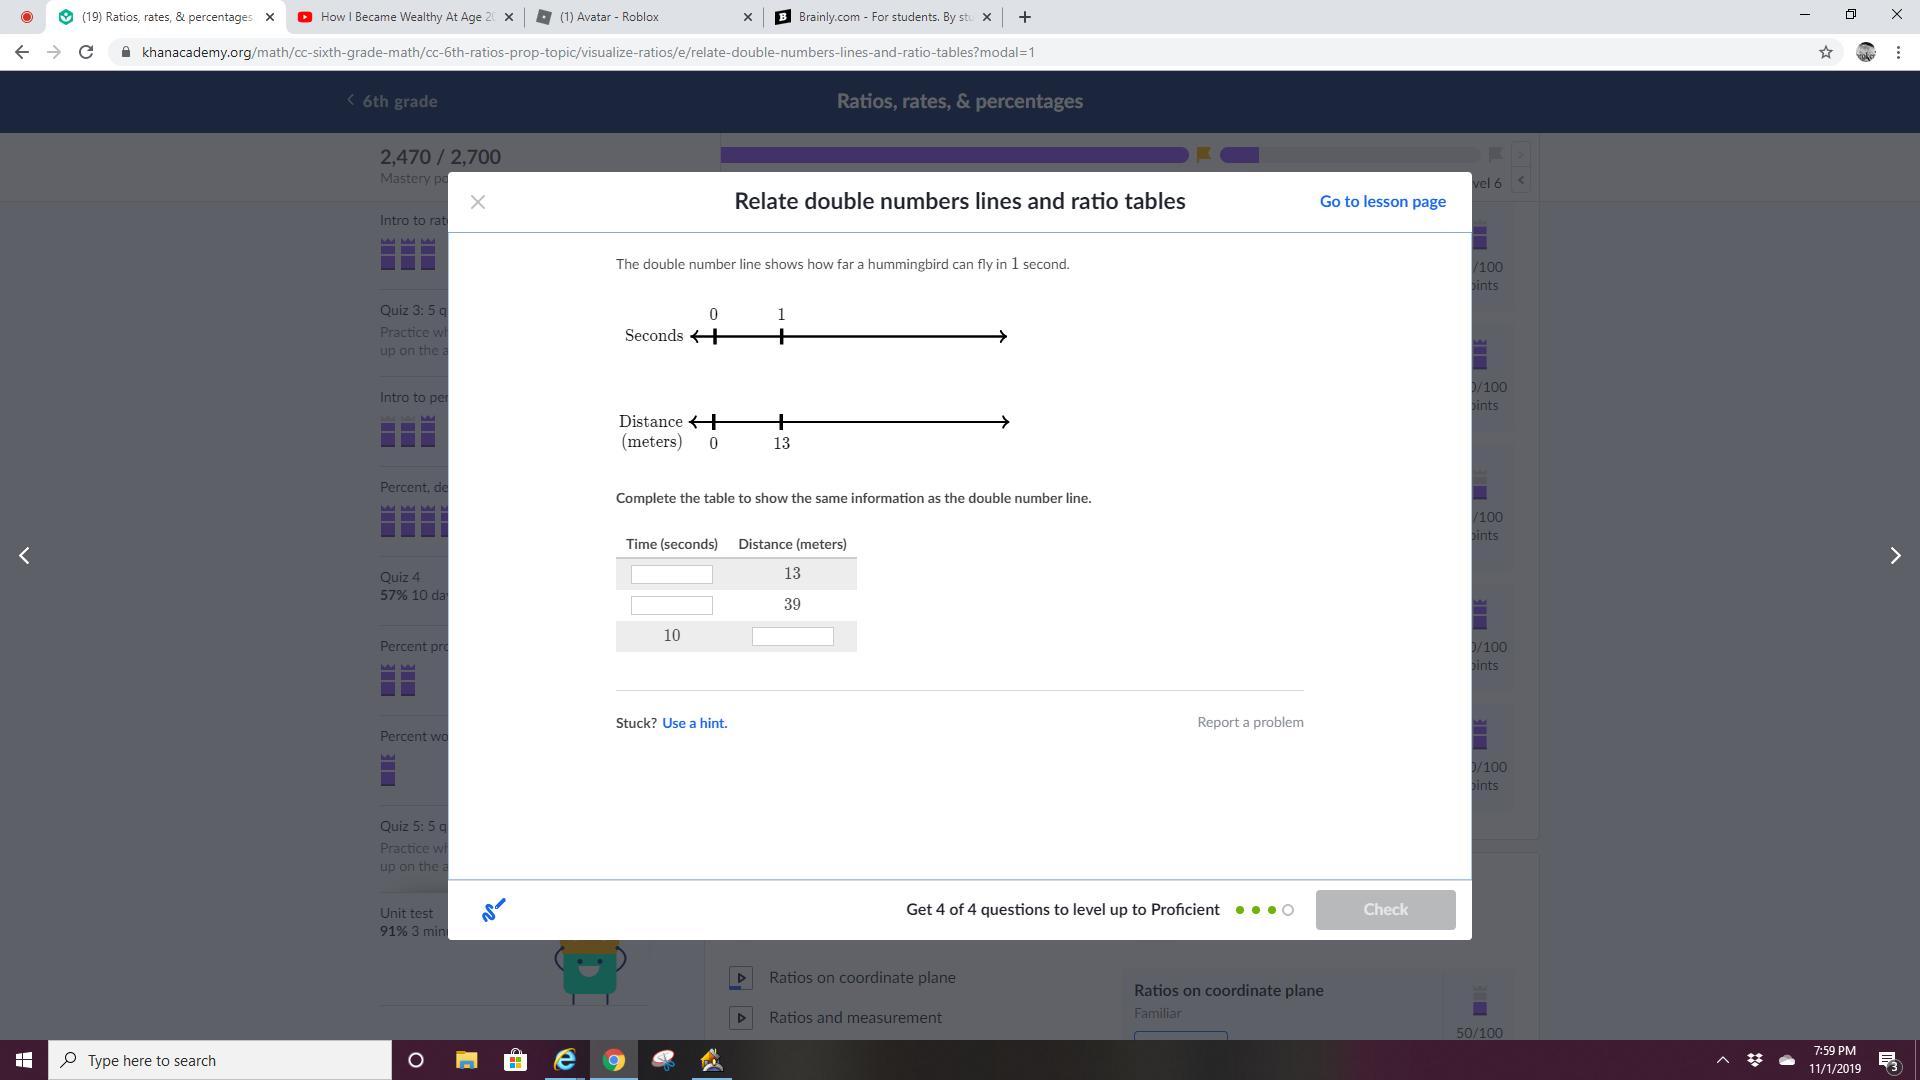Switch to the Avatar - Roblox tab

640,17
